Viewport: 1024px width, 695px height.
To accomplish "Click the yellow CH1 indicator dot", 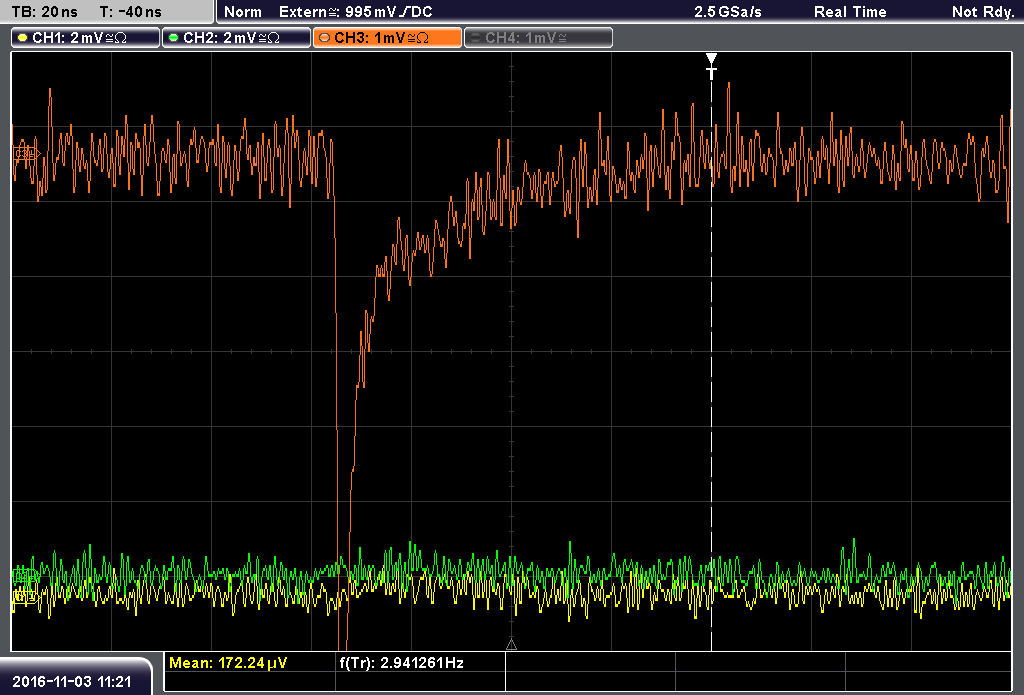I will (23, 38).
